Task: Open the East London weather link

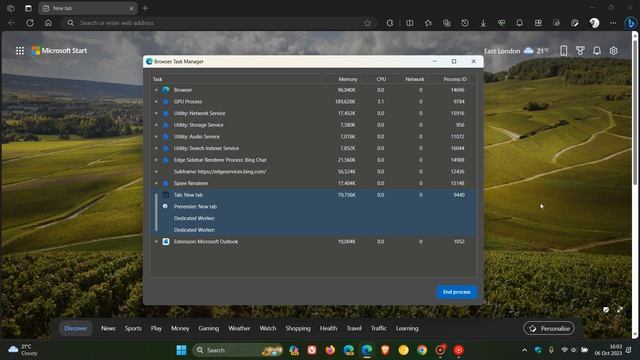Action: click(x=516, y=51)
